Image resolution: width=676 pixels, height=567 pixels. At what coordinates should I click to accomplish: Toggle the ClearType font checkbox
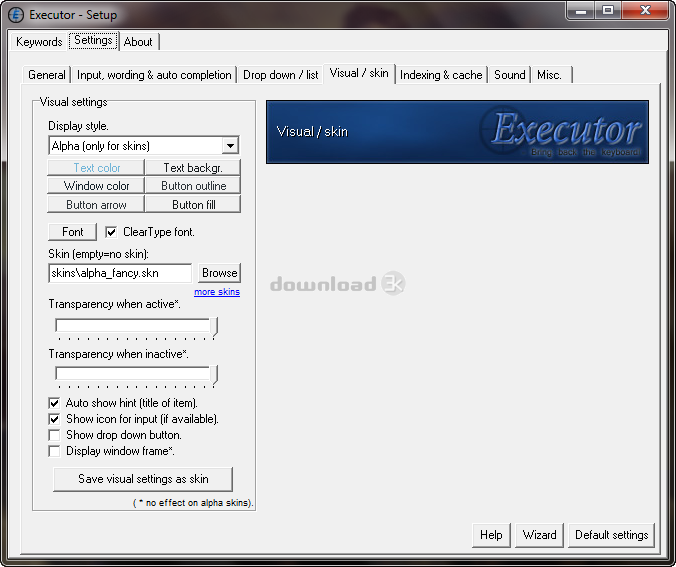pyautogui.click(x=111, y=232)
